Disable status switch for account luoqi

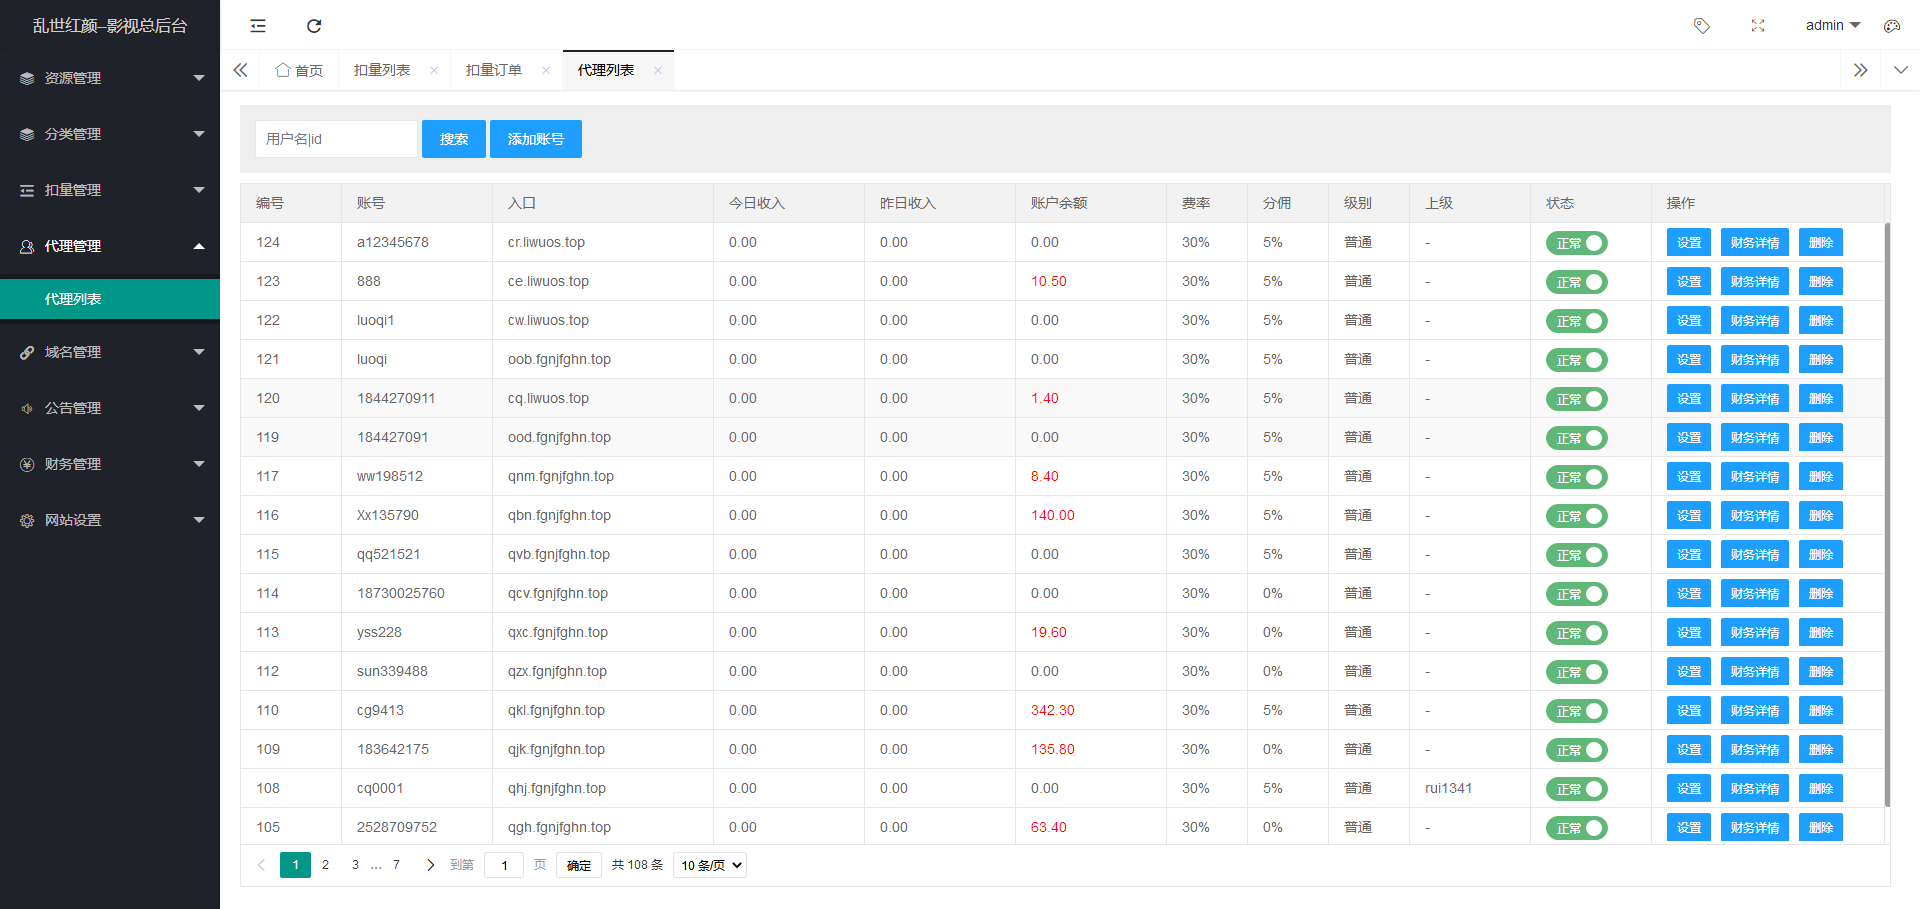tap(1576, 360)
